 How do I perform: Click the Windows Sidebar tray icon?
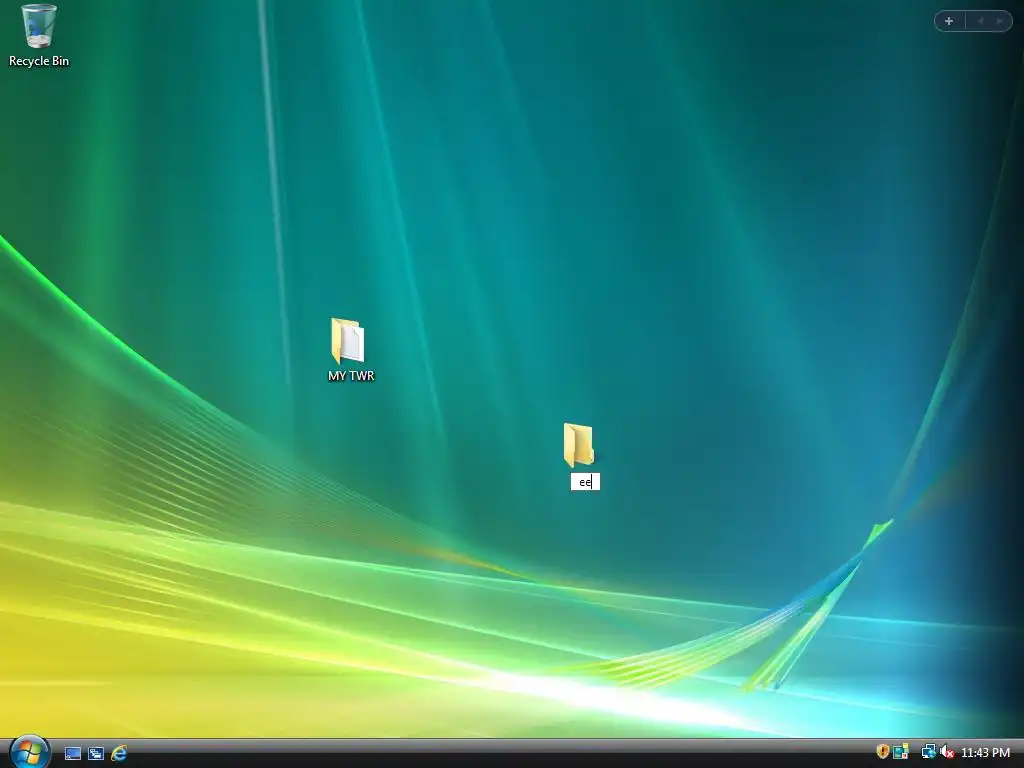(901, 752)
